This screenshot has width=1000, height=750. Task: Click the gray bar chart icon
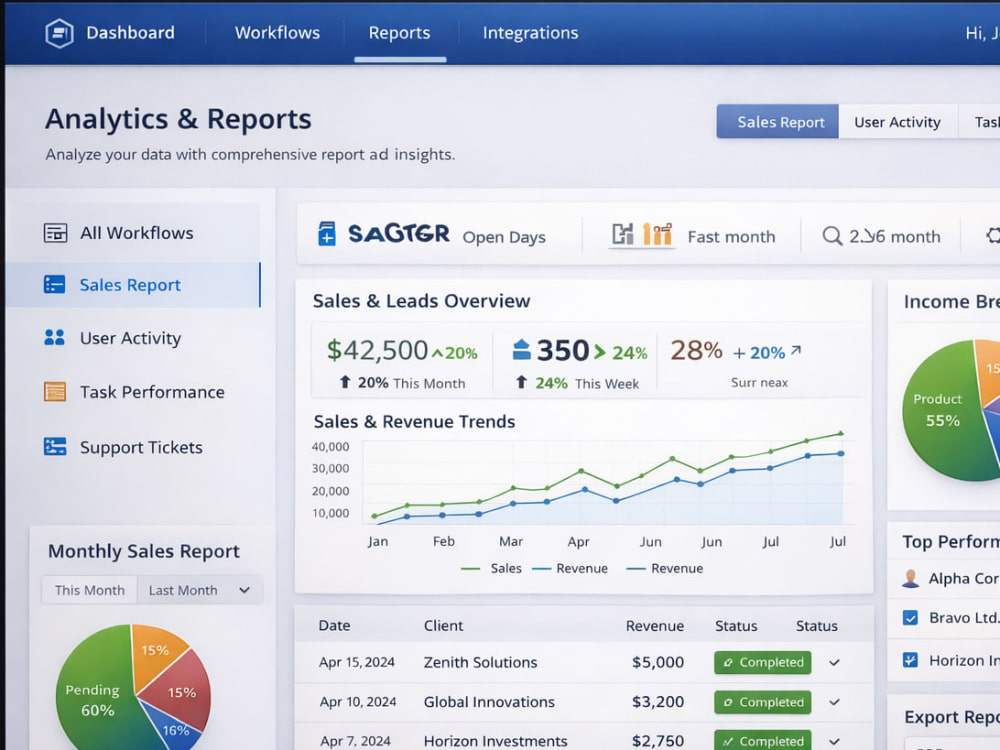pos(622,234)
